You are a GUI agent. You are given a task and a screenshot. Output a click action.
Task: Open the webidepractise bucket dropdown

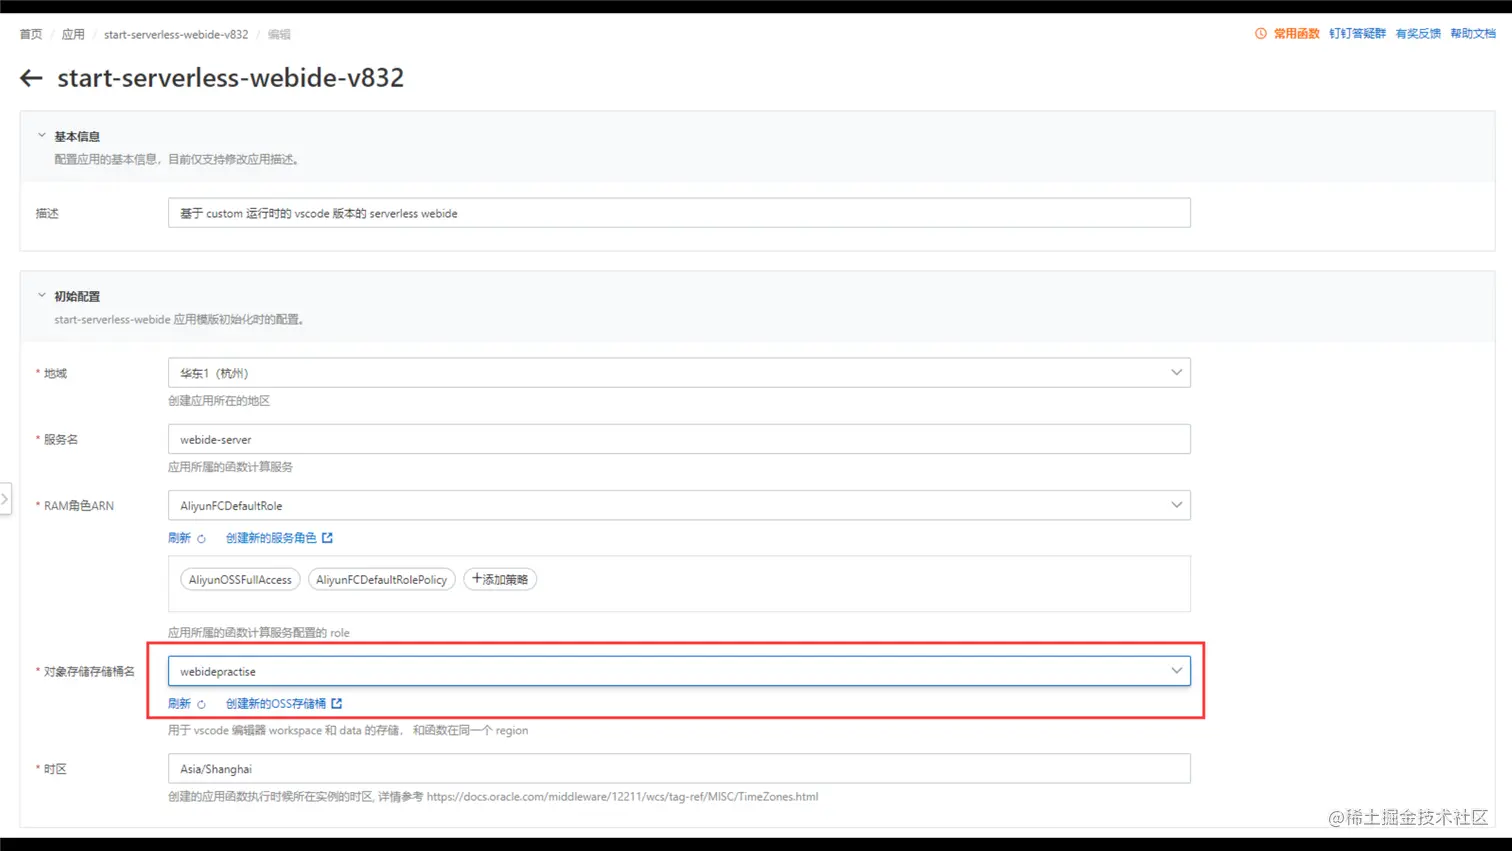(x=679, y=671)
